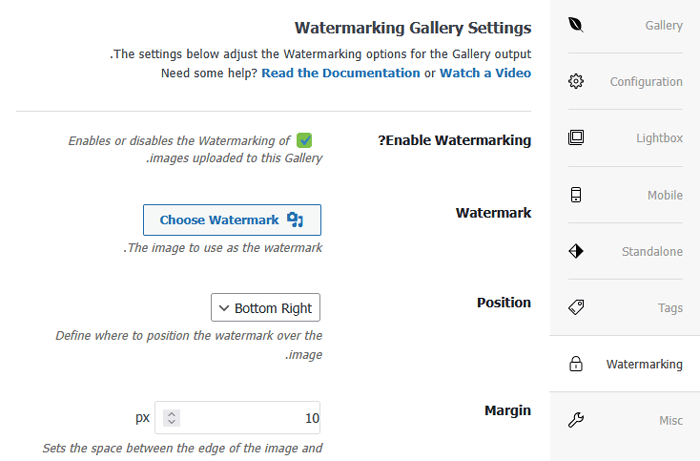Screen dimensions: 700x461
Task: Open the Read the Documentation link
Action: (341, 73)
